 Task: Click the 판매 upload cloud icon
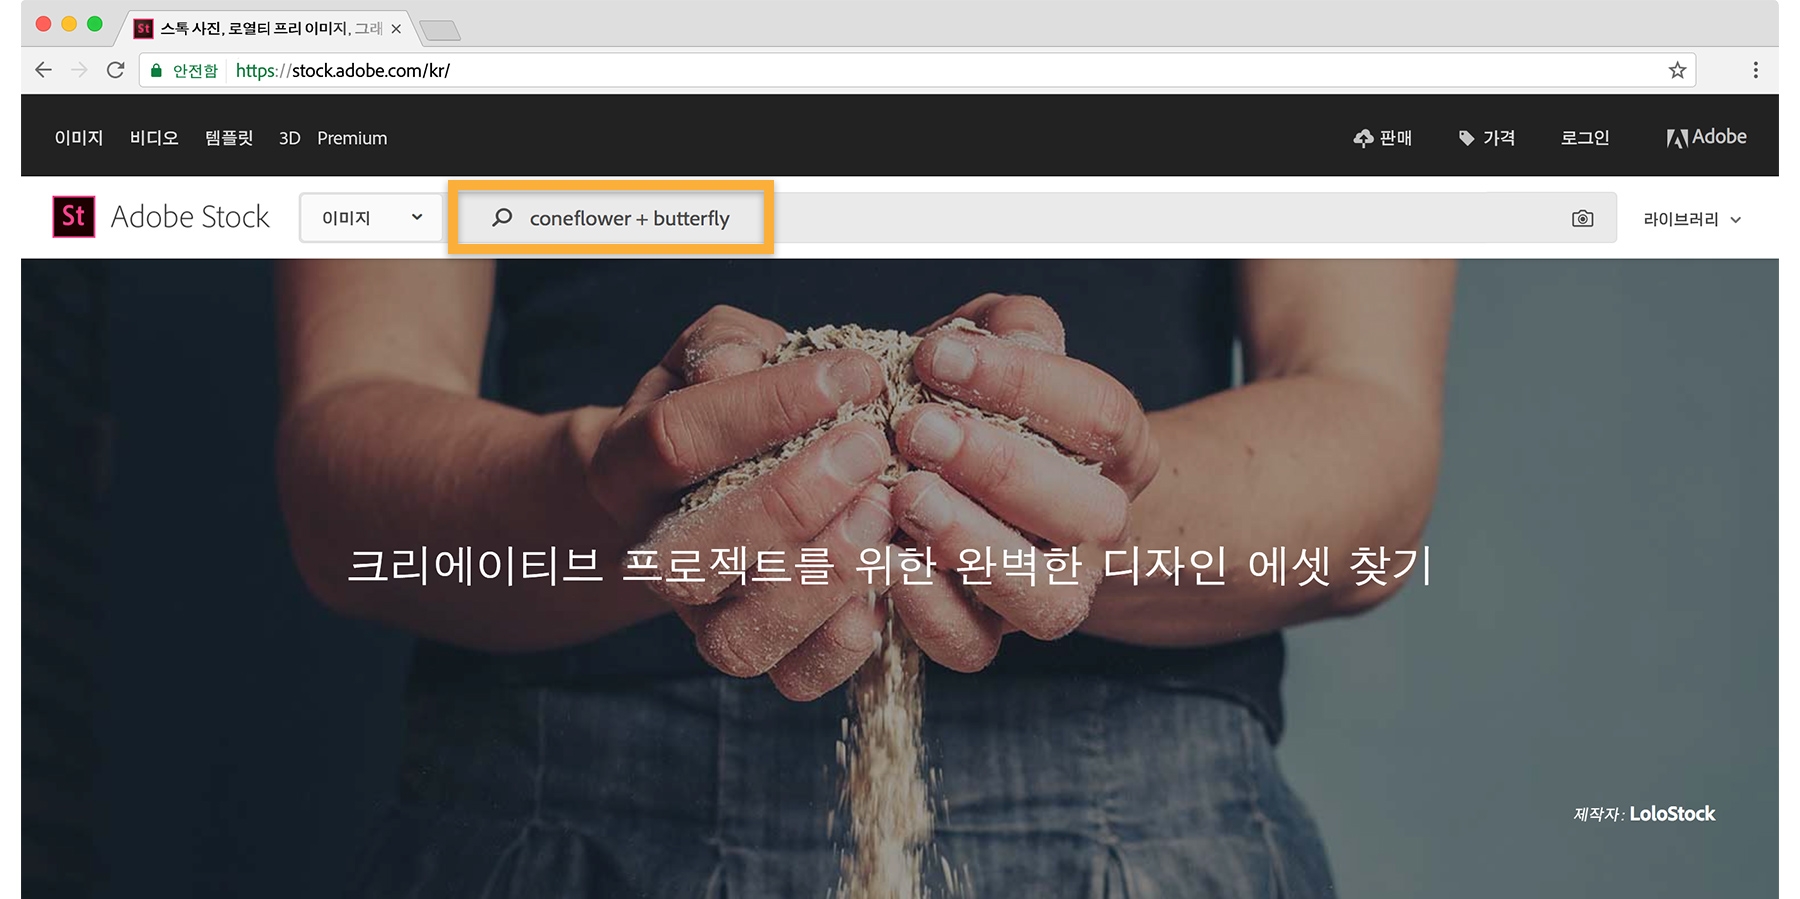1363,138
